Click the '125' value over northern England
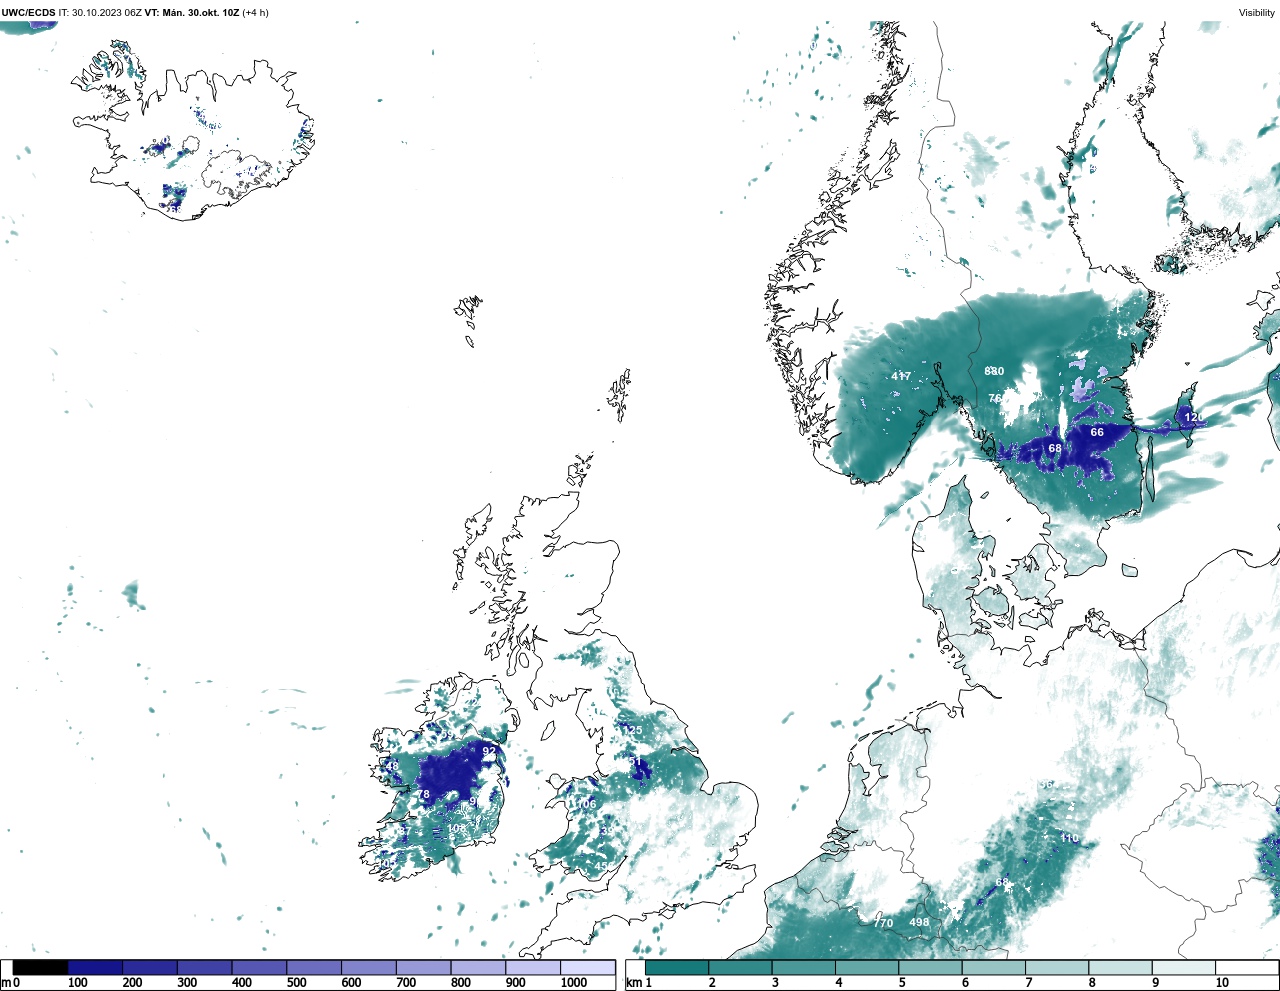 [x=632, y=730]
